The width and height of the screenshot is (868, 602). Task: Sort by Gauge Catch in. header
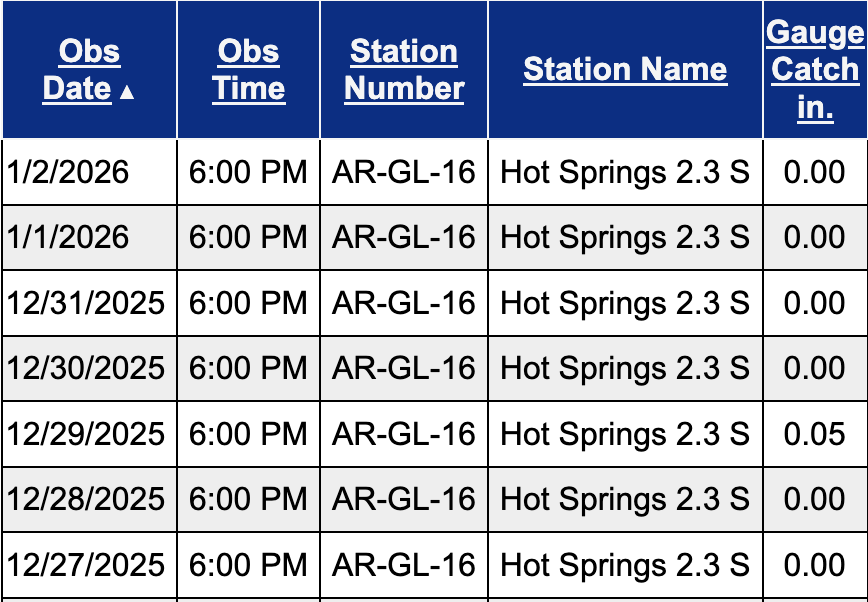(815, 69)
